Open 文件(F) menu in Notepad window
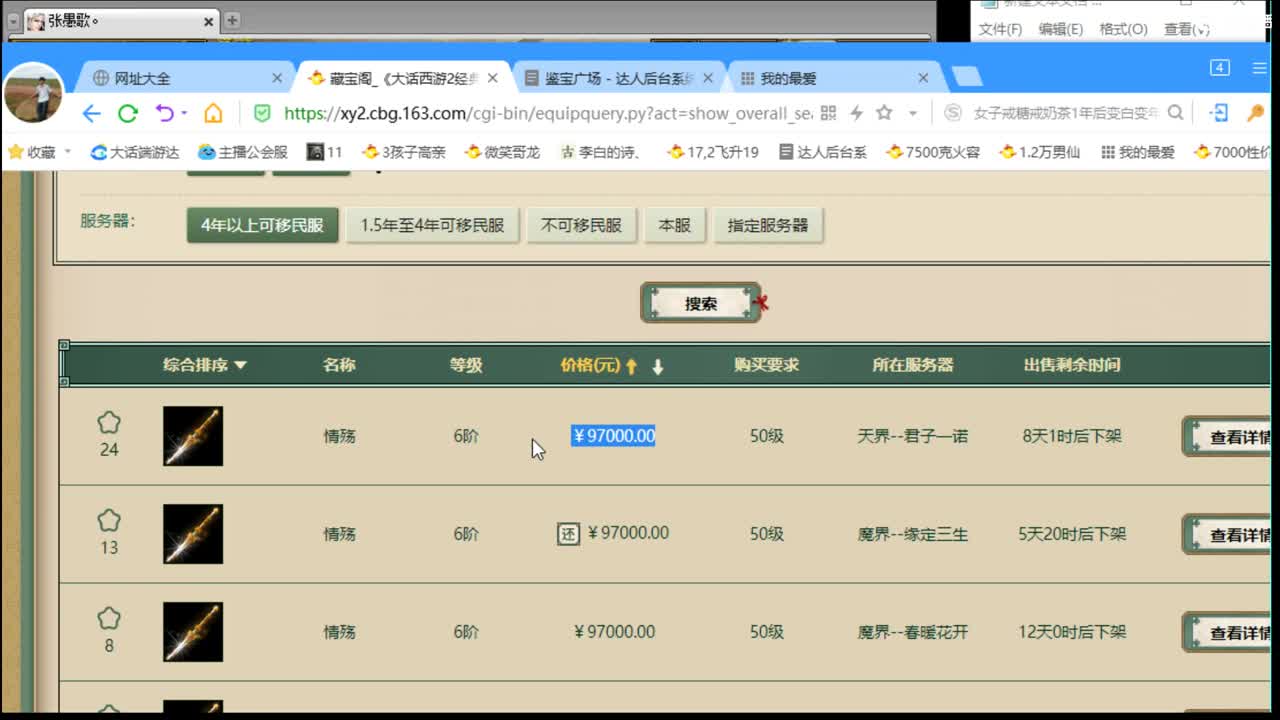This screenshot has width=1280, height=720. [1000, 29]
